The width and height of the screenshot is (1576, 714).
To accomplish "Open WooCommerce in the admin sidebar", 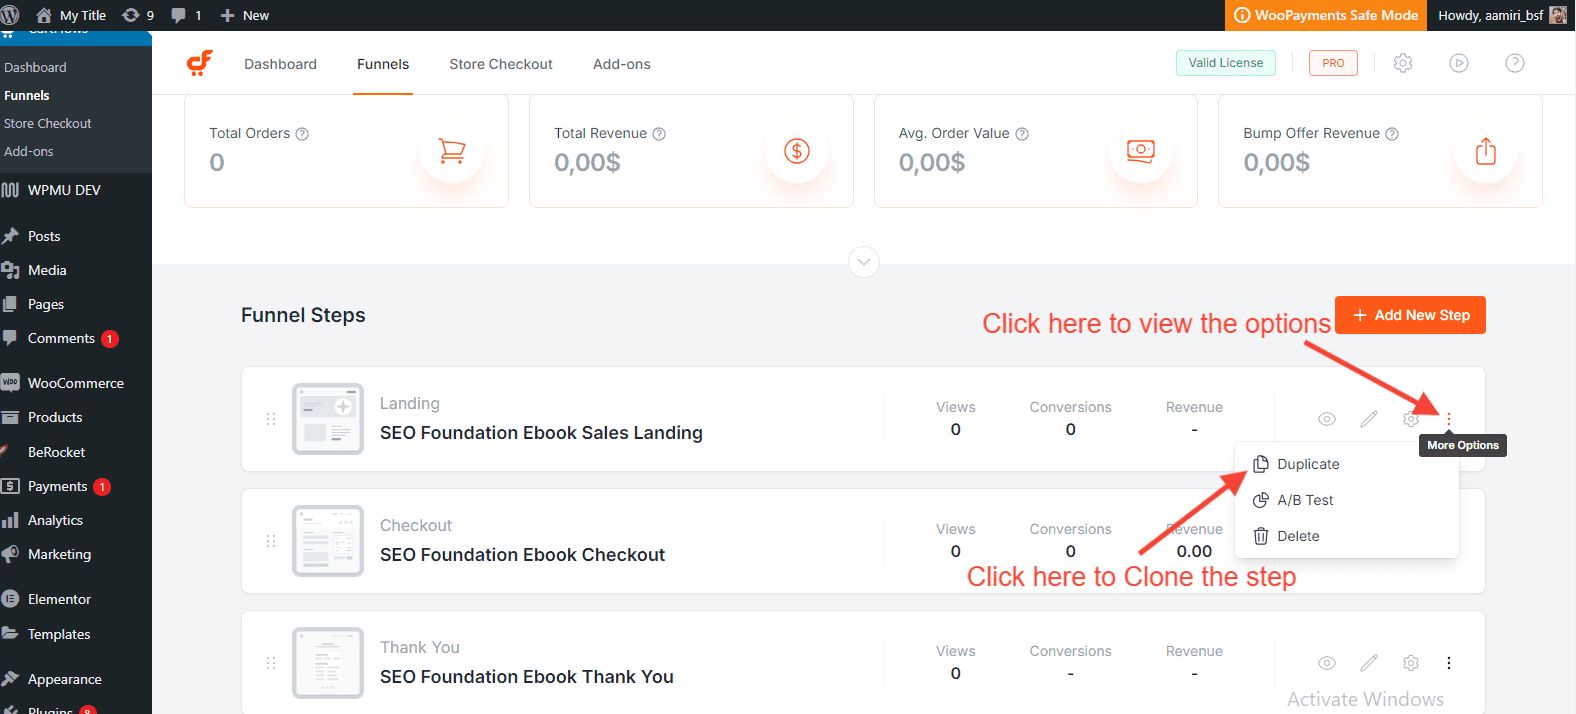I will coord(75,383).
